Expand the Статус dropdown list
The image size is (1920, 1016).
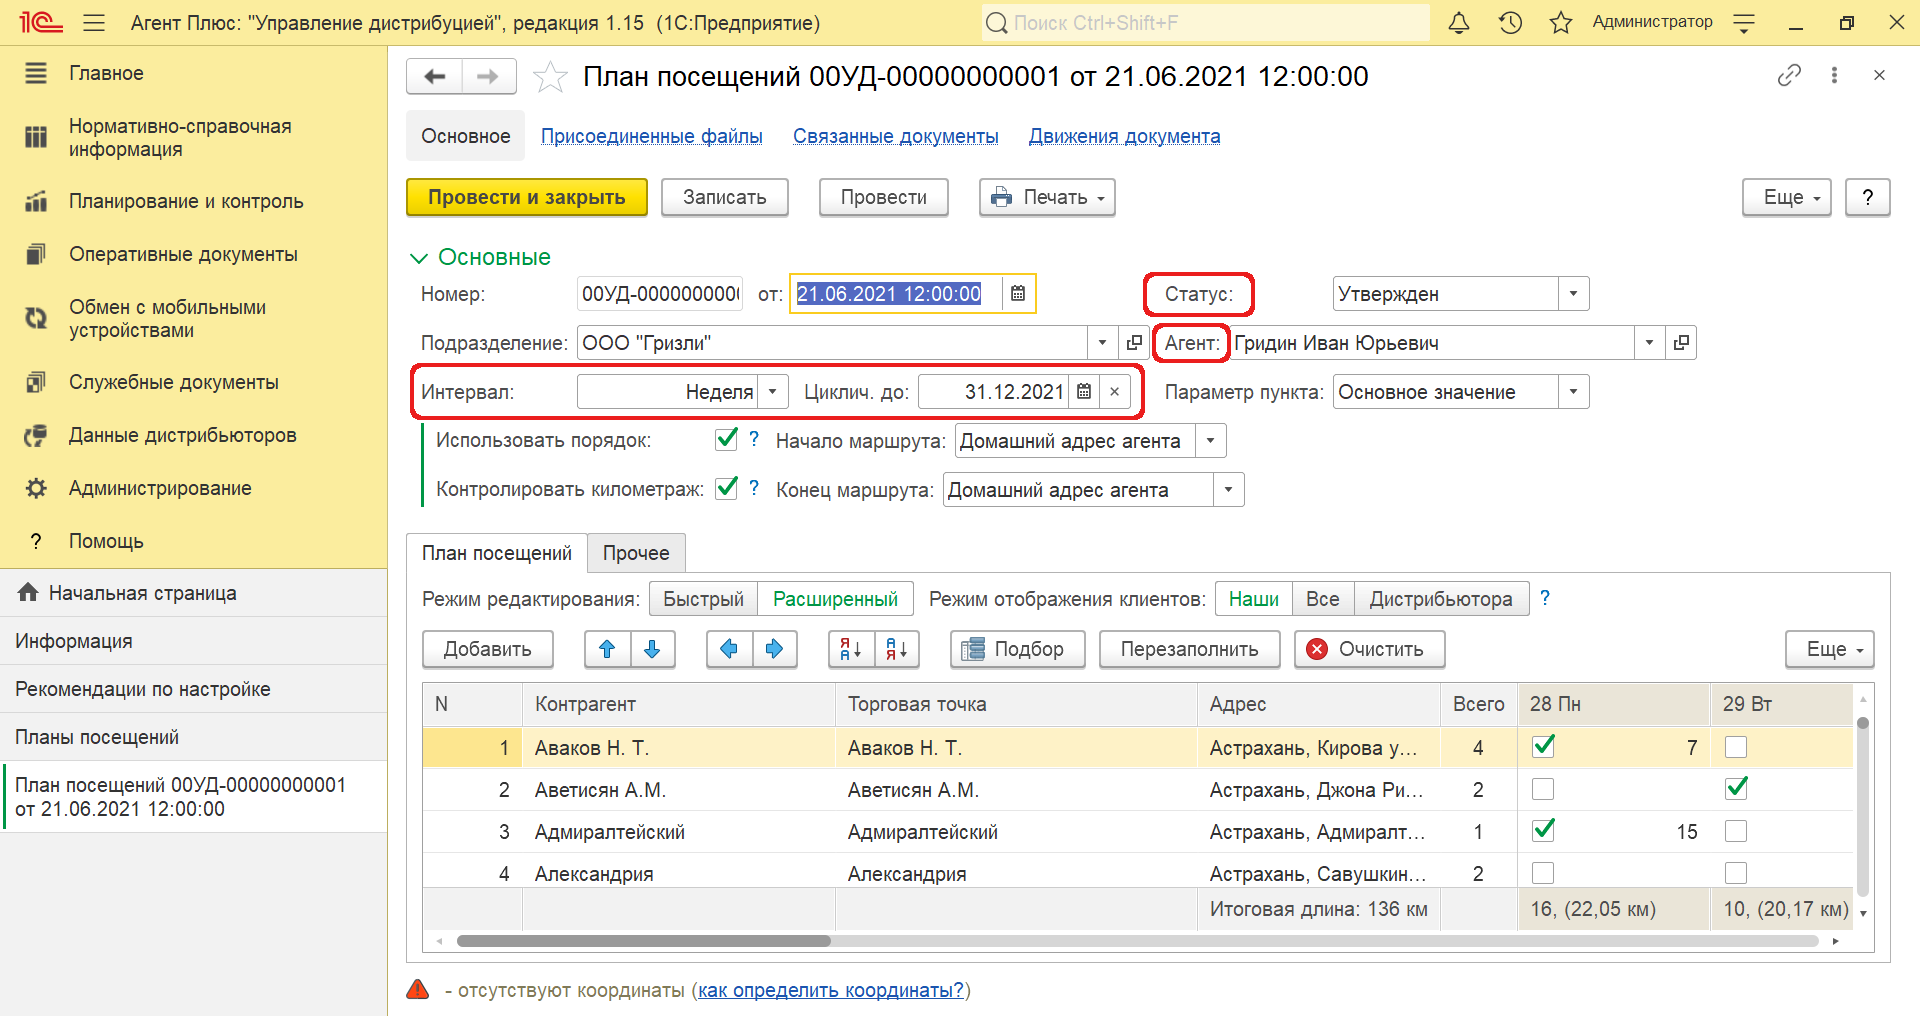click(1573, 294)
